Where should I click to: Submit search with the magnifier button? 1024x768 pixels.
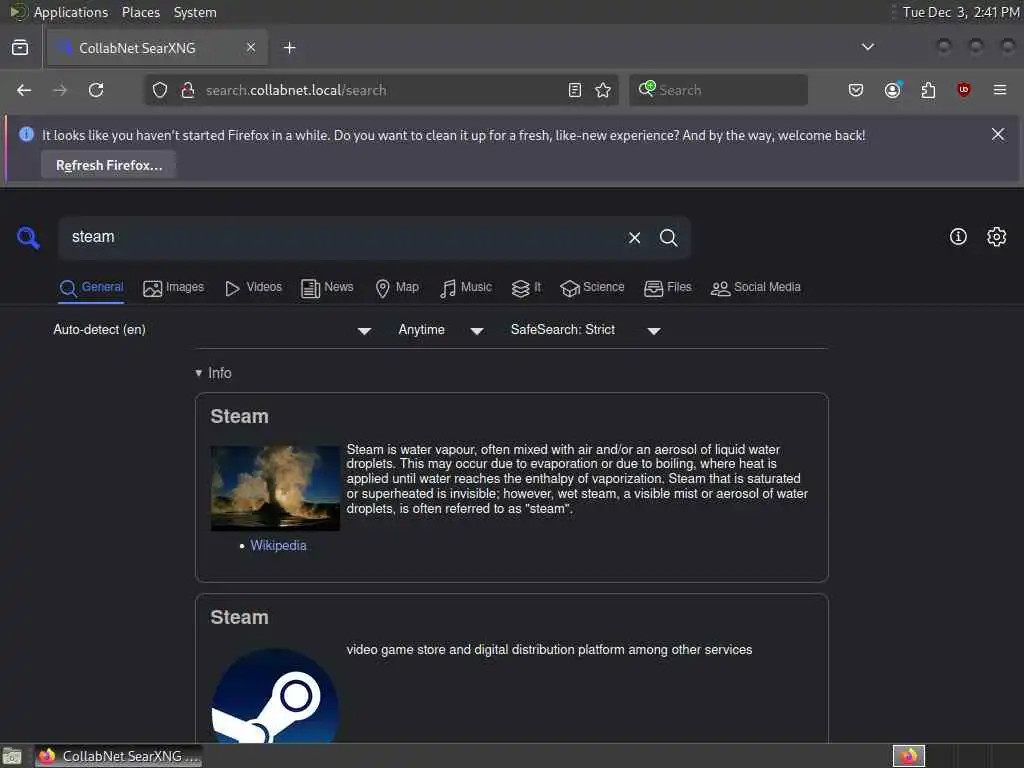(x=668, y=238)
